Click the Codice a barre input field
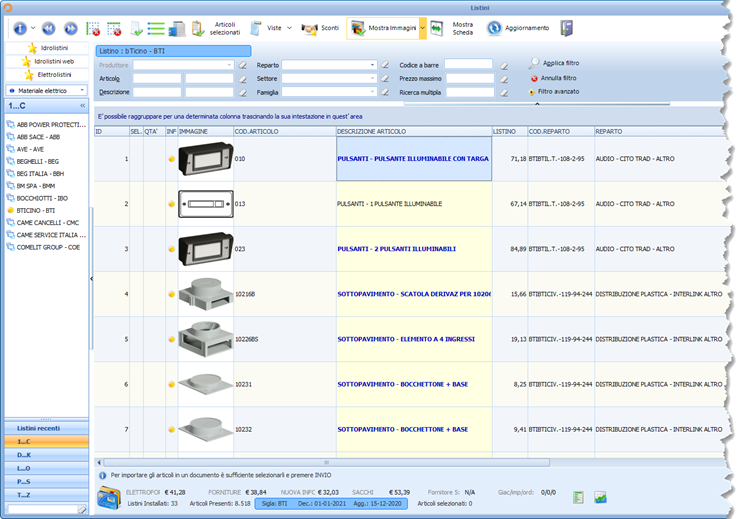 (x=468, y=64)
